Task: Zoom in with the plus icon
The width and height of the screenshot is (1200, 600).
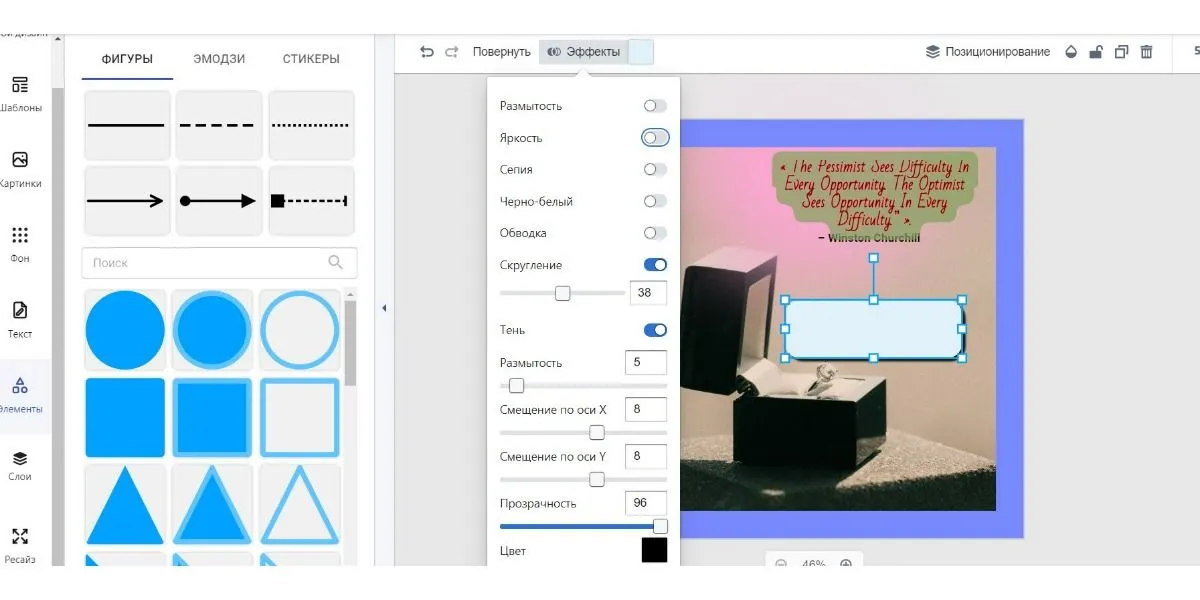Action: [x=846, y=564]
